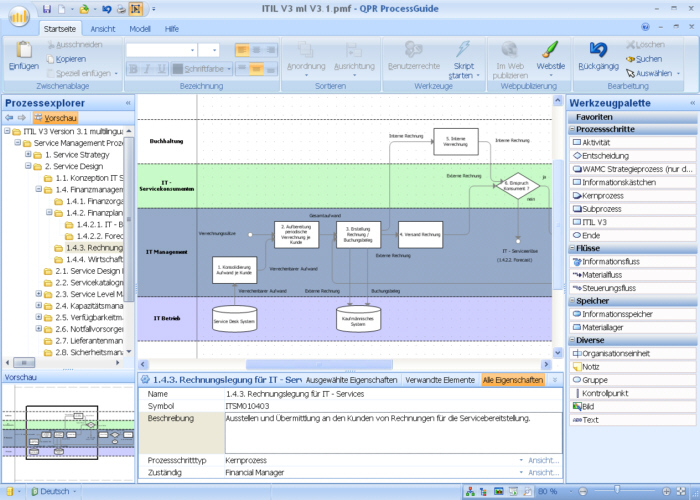Toggle underline text formatting
The height and width of the screenshot is (500, 700).
[161, 69]
